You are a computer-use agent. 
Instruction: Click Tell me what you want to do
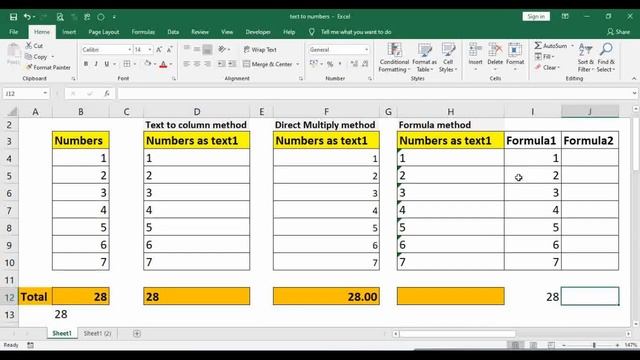tap(356, 32)
